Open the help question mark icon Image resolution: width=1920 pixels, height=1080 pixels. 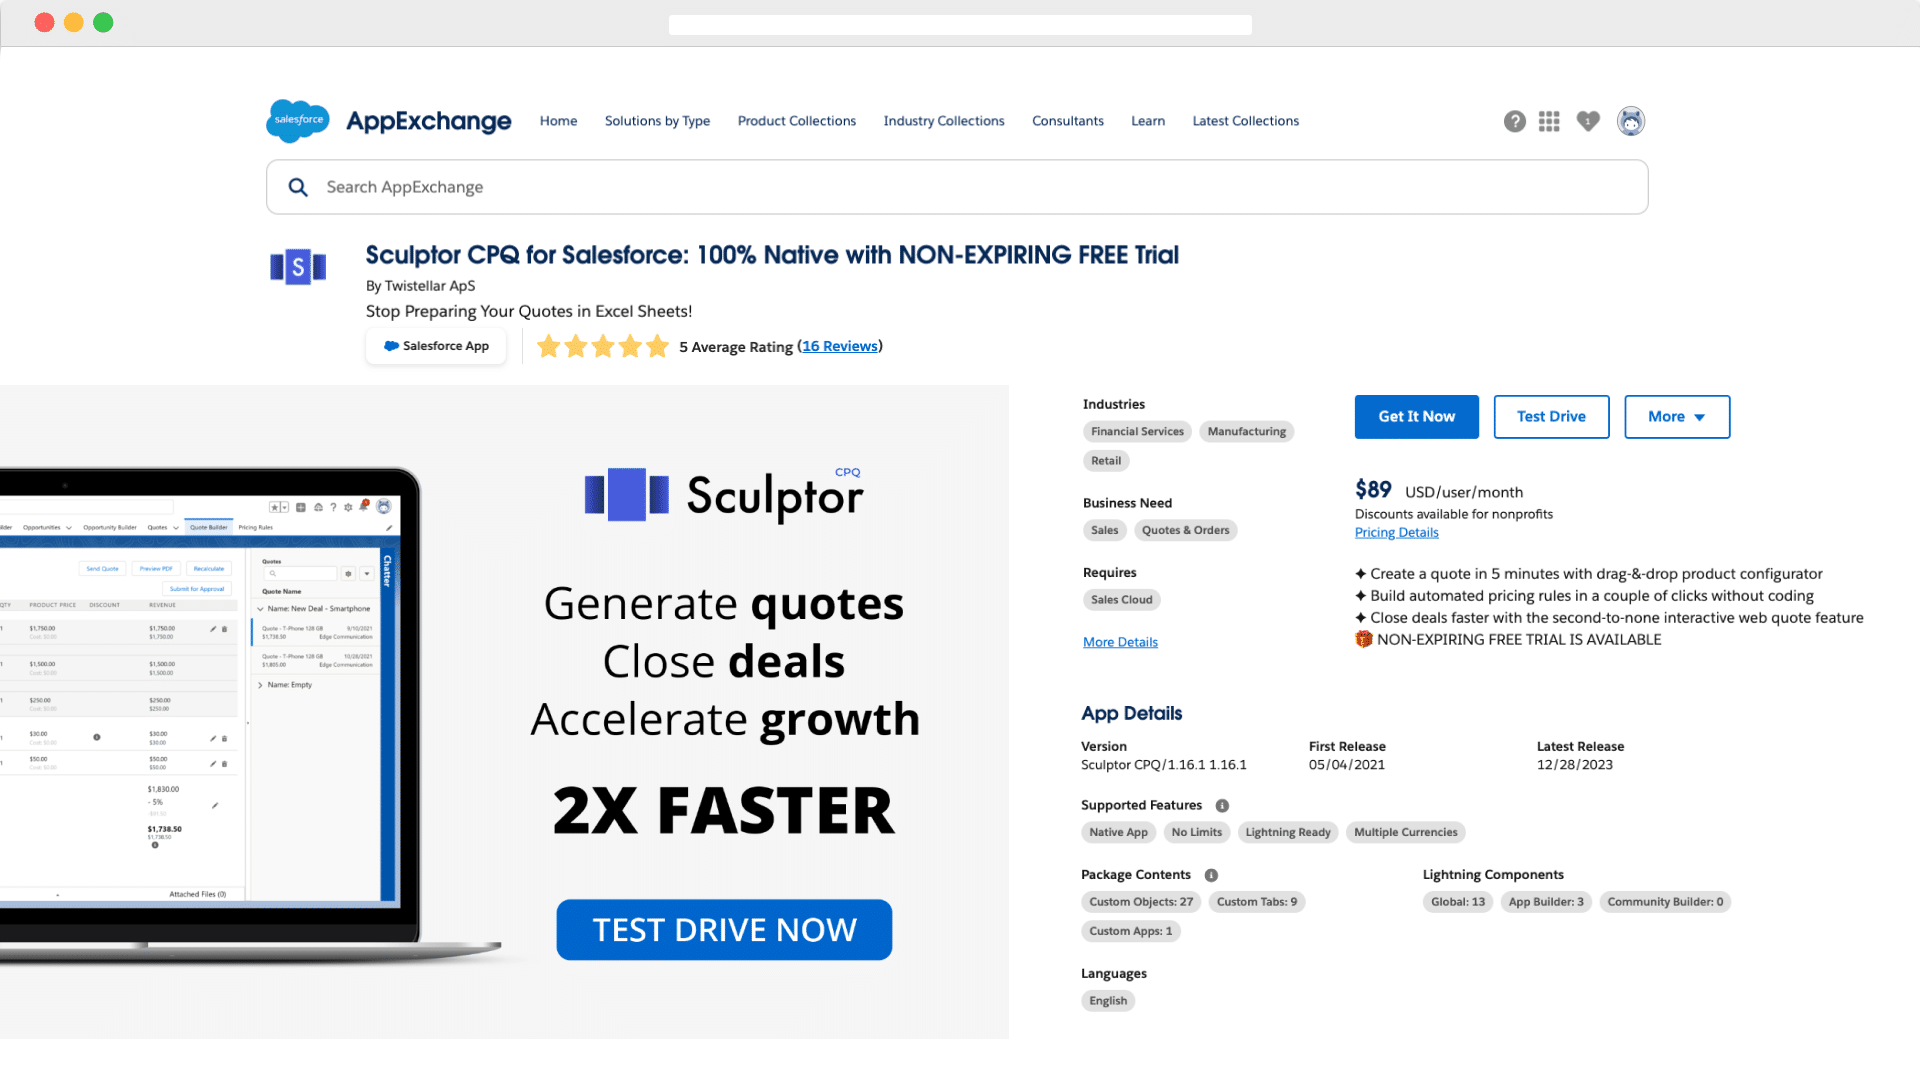(x=1514, y=120)
